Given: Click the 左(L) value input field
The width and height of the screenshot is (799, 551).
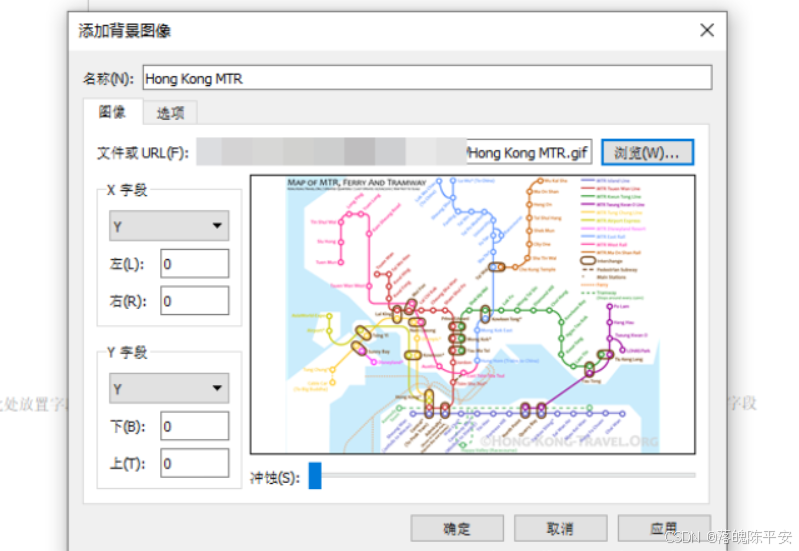Looking at the screenshot, I should (x=195, y=264).
